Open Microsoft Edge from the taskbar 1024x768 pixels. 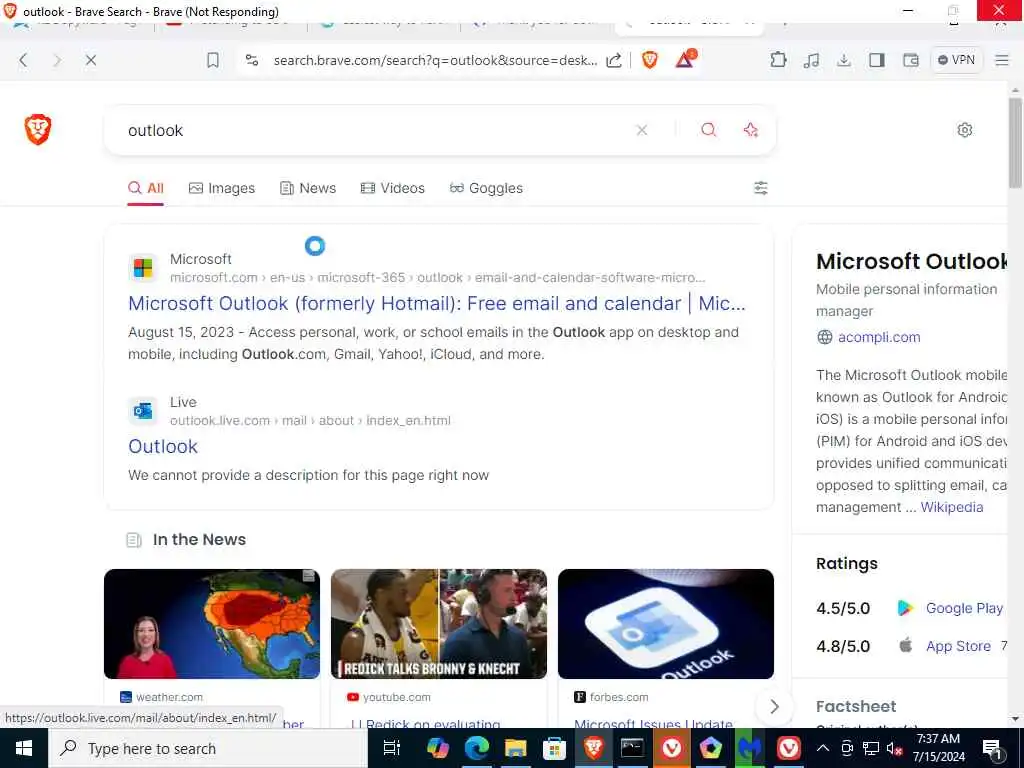click(477, 748)
